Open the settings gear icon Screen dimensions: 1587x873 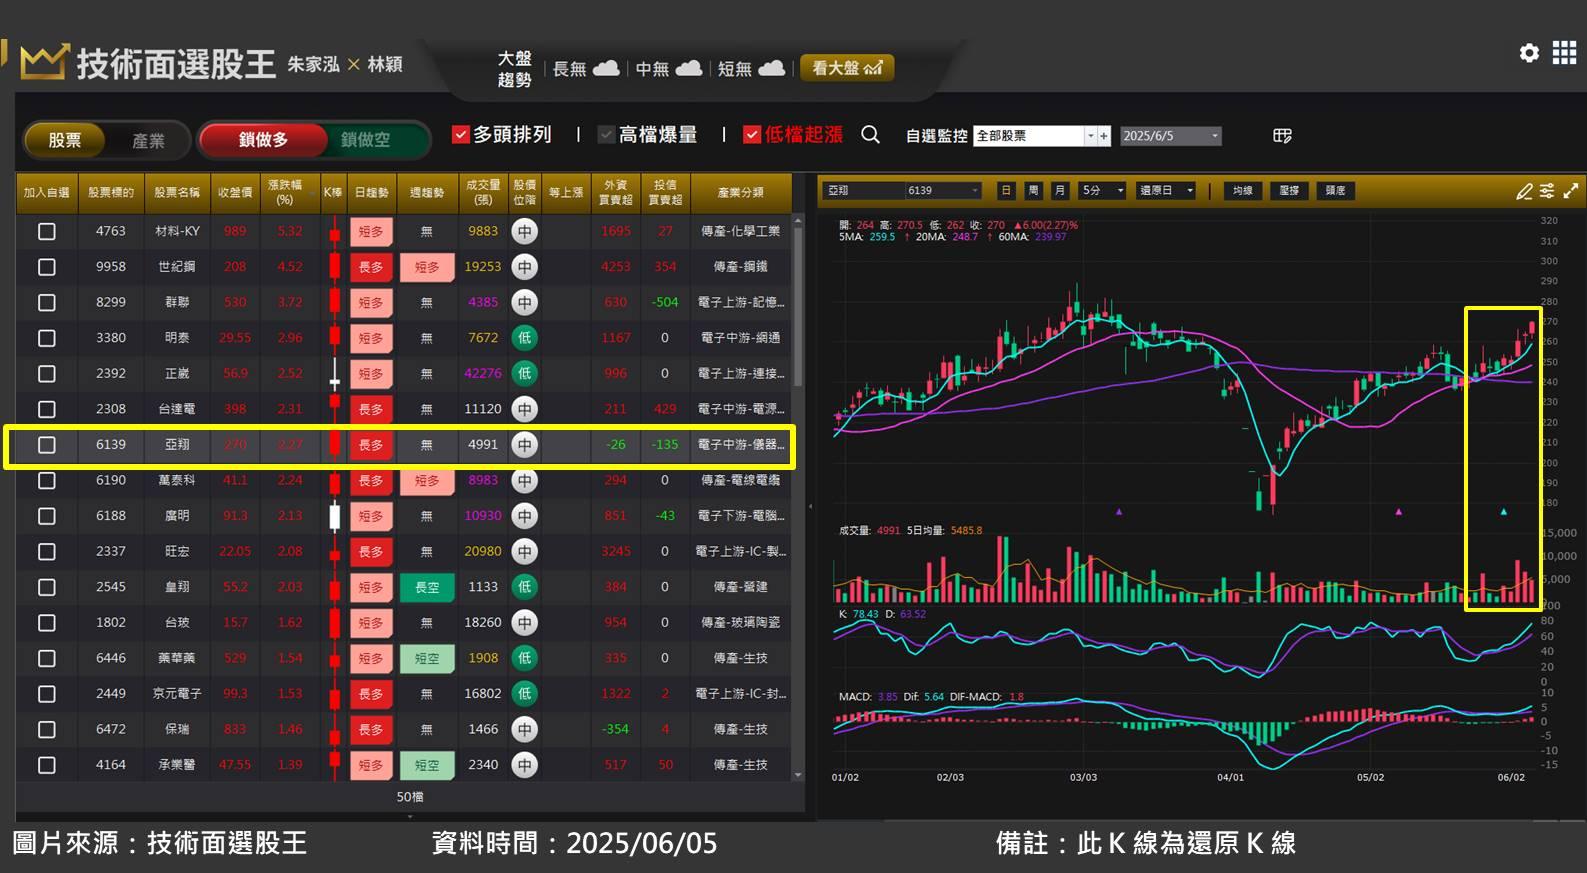(x=1529, y=53)
